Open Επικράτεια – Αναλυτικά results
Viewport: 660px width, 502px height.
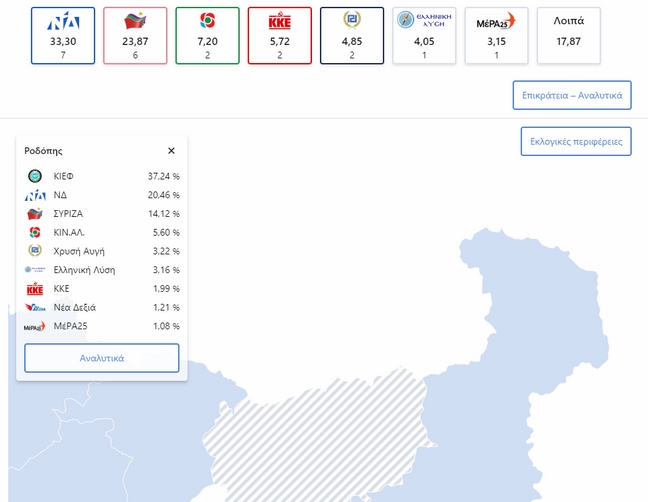(571, 96)
